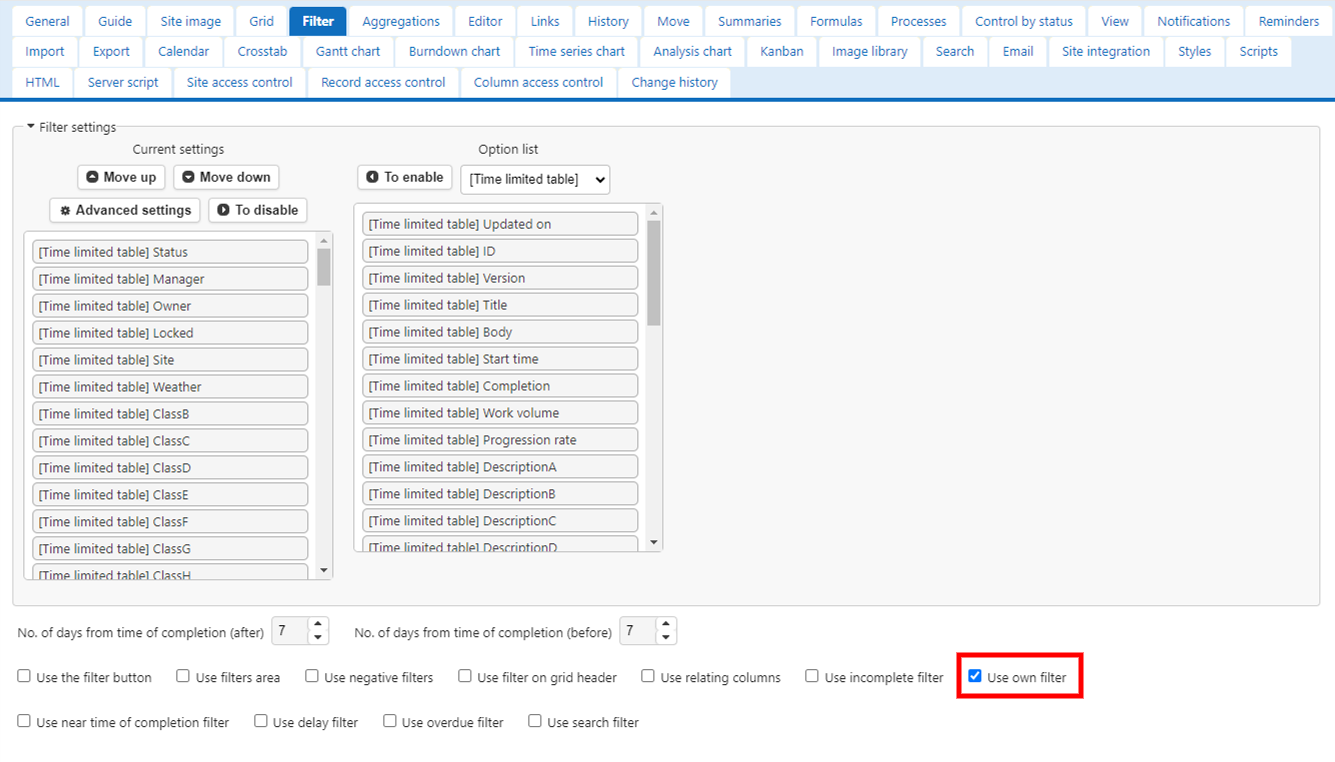Click the To enable button
This screenshot has height=762, width=1335.
tap(405, 177)
